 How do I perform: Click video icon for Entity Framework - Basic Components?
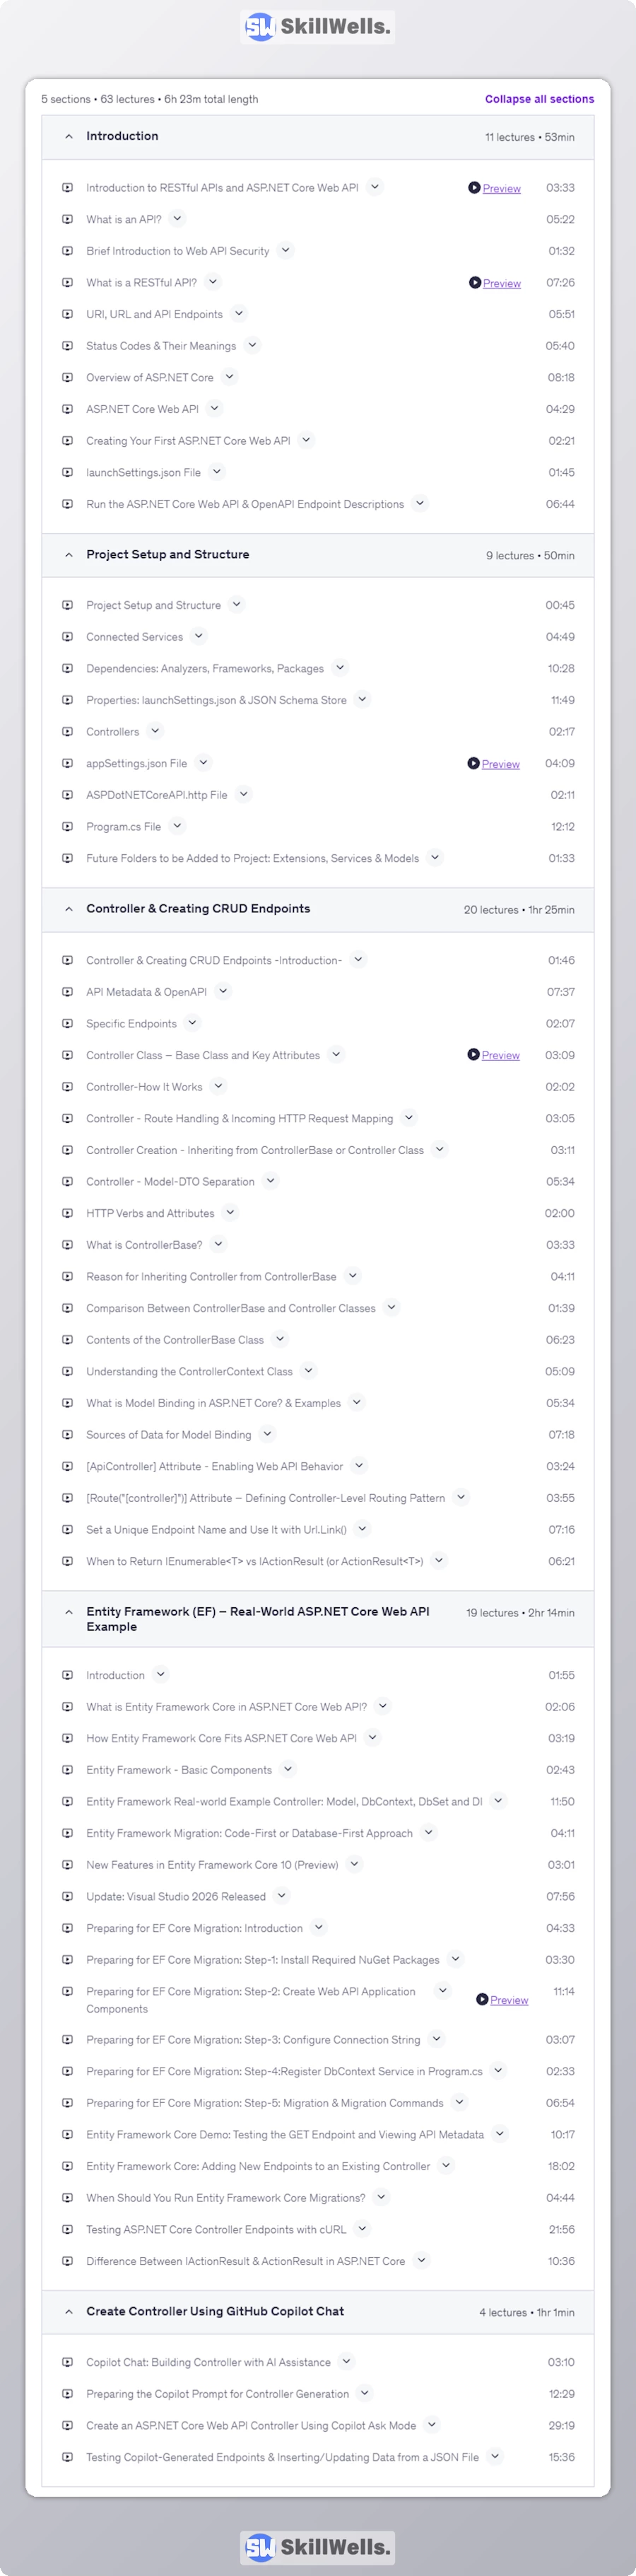tap(67, 1770)
